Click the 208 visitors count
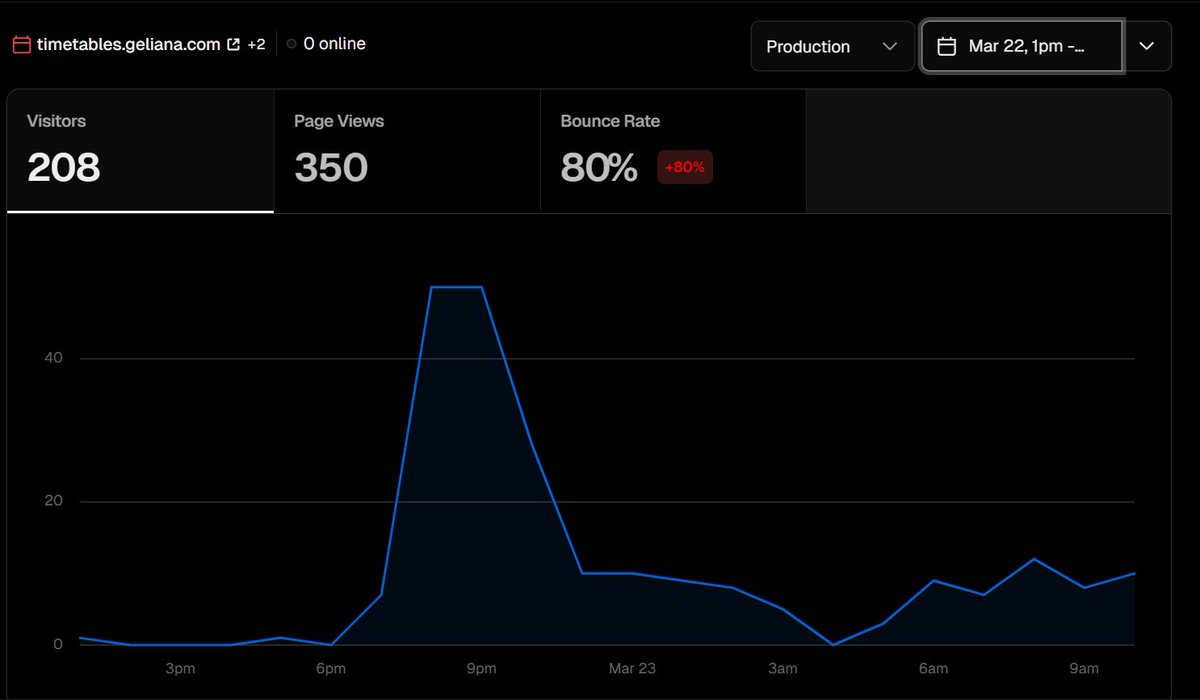Screen dimensions: 1200x700 pos(64,167)
